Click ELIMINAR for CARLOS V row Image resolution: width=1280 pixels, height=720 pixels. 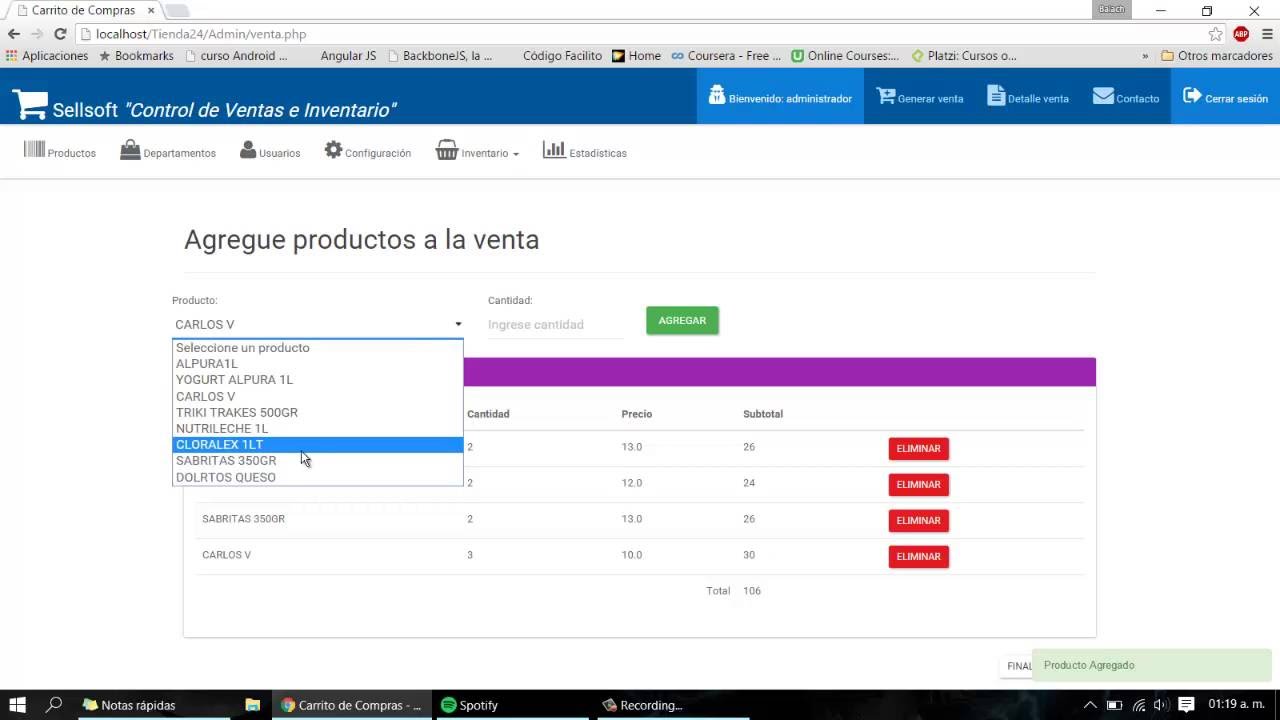pos(918,557)
